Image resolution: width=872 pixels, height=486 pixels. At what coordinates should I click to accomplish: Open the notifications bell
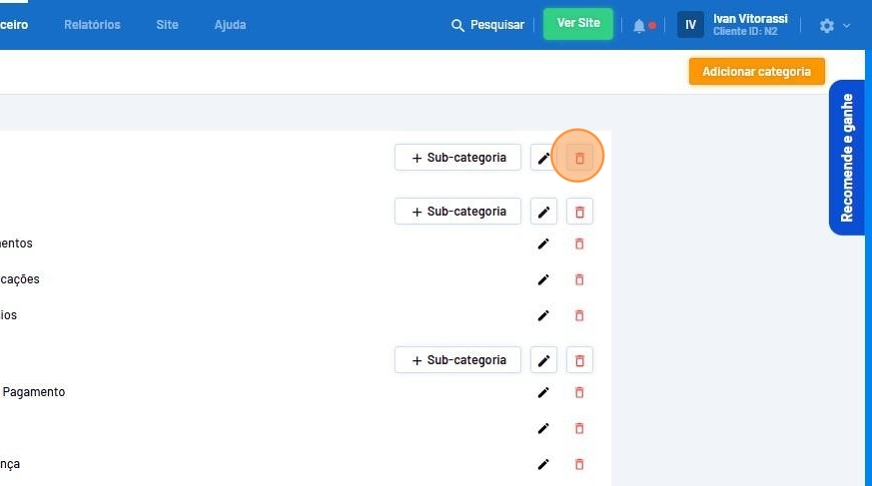tap(639, 25)
